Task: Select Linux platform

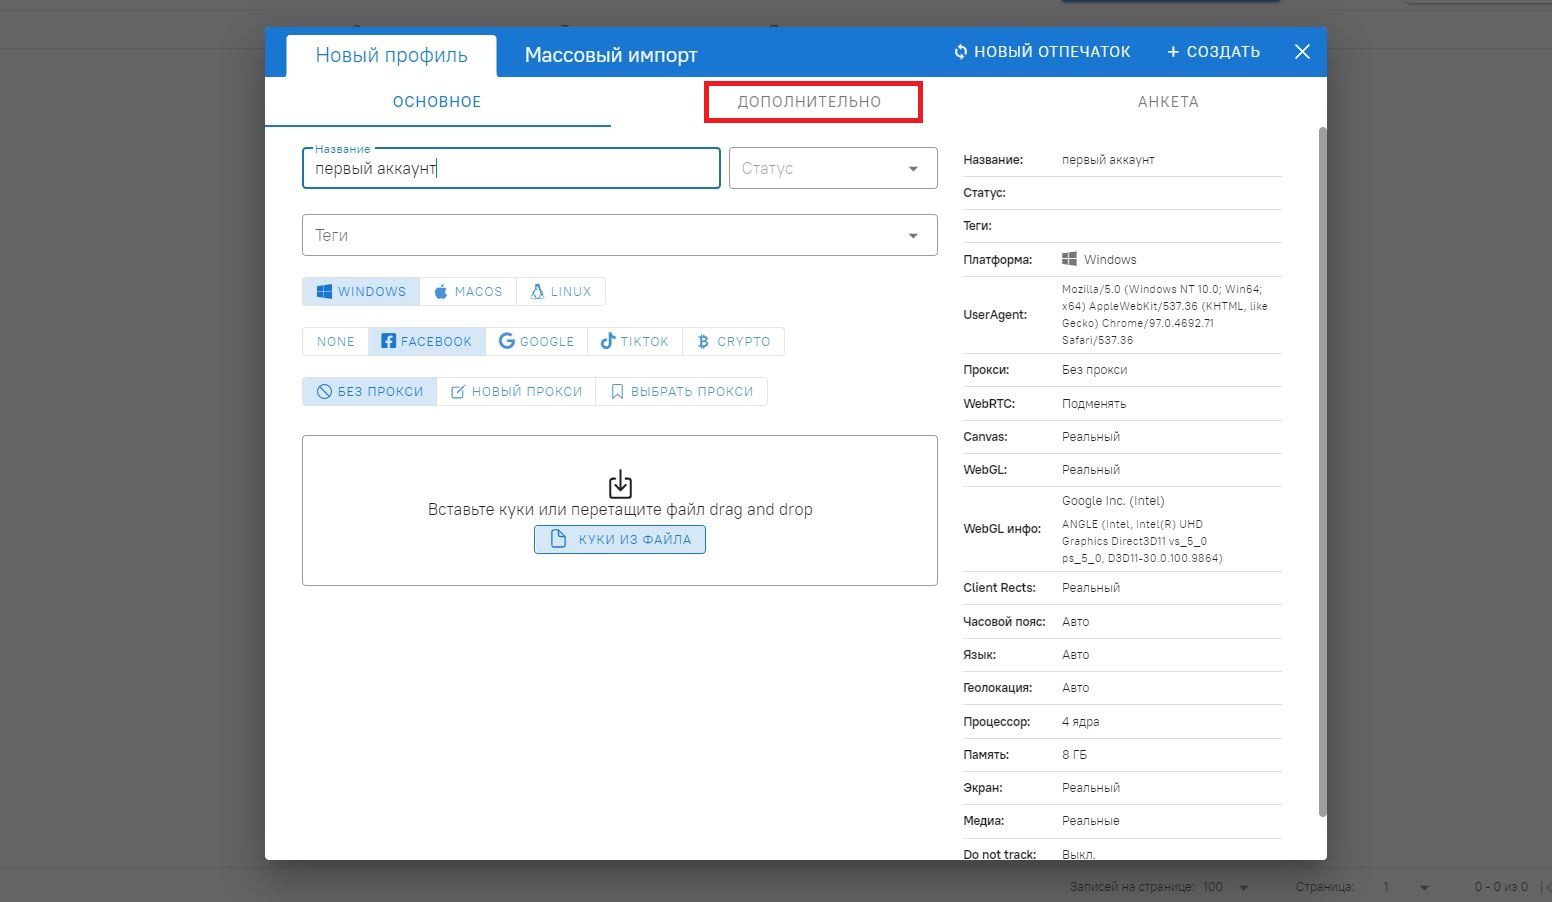Action: 561,292
